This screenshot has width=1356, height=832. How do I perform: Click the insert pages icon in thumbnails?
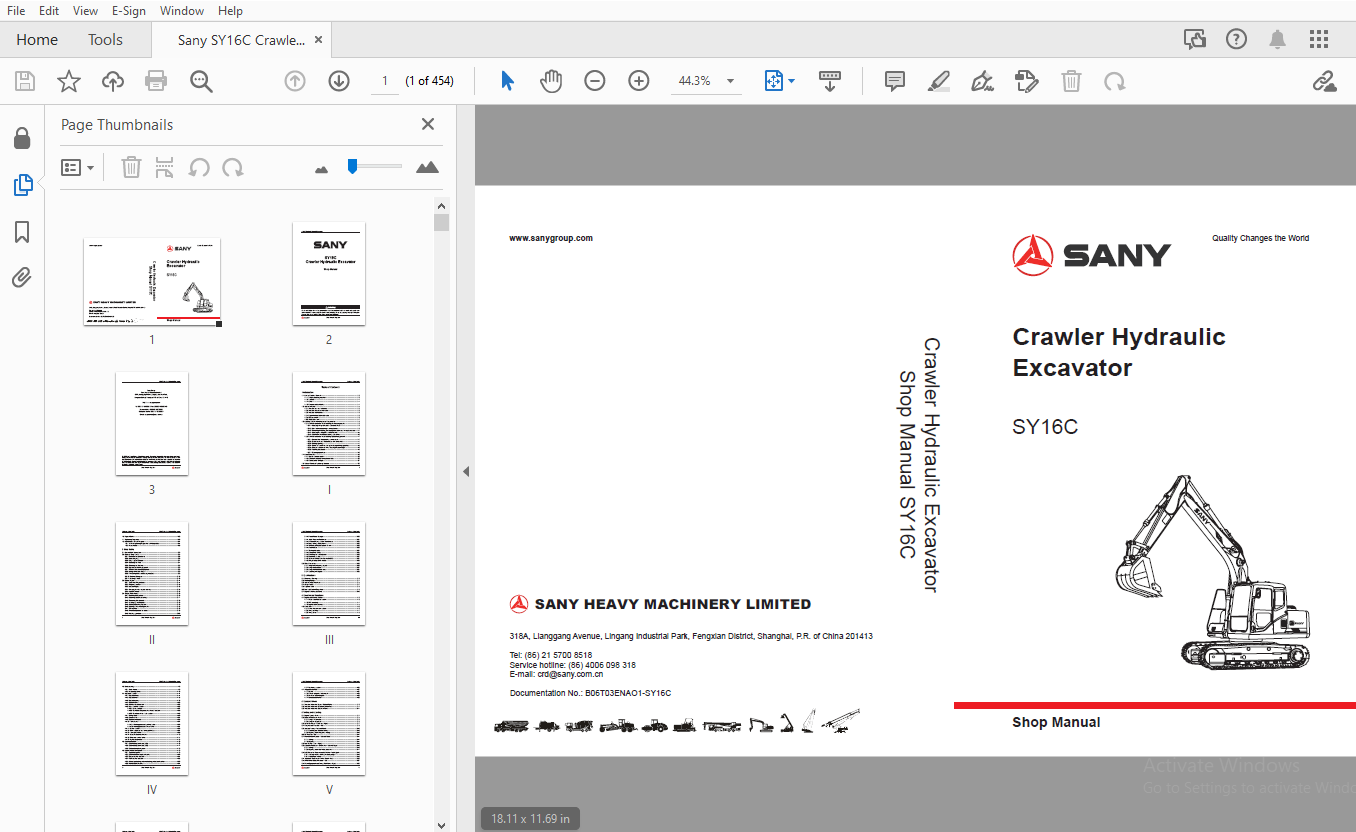(164, 167)
